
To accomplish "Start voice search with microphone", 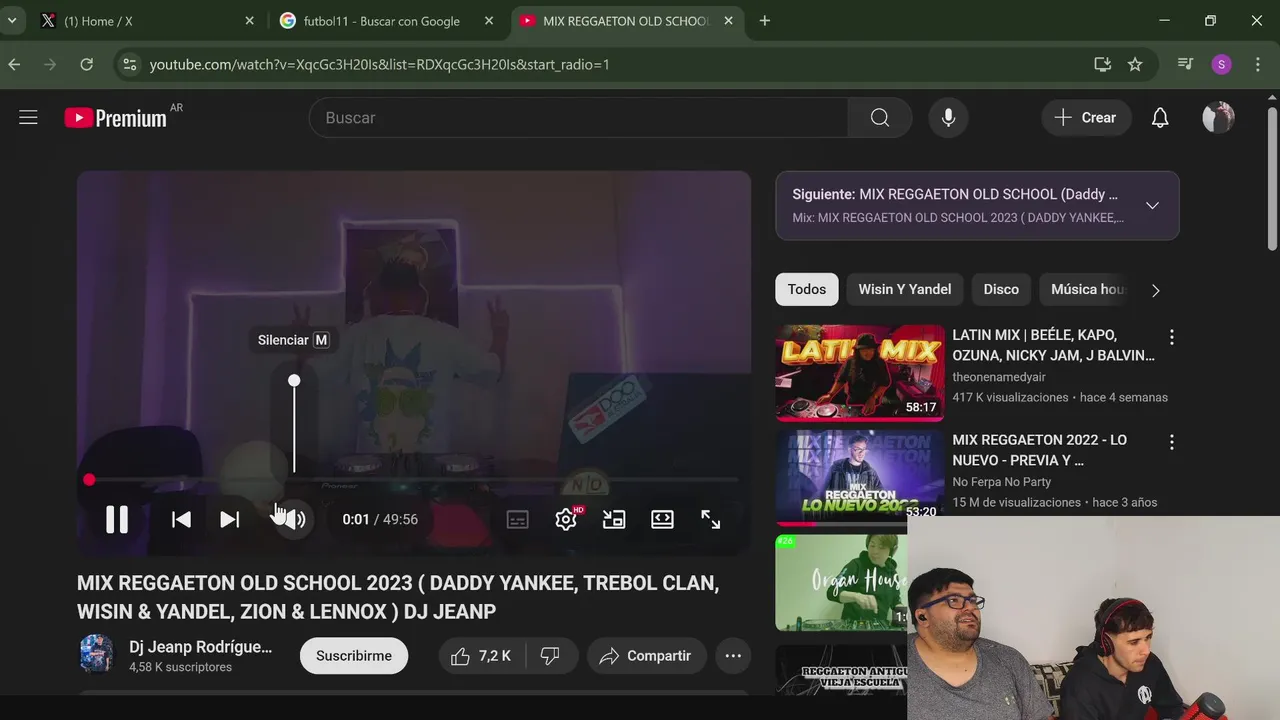I will 948,118.
